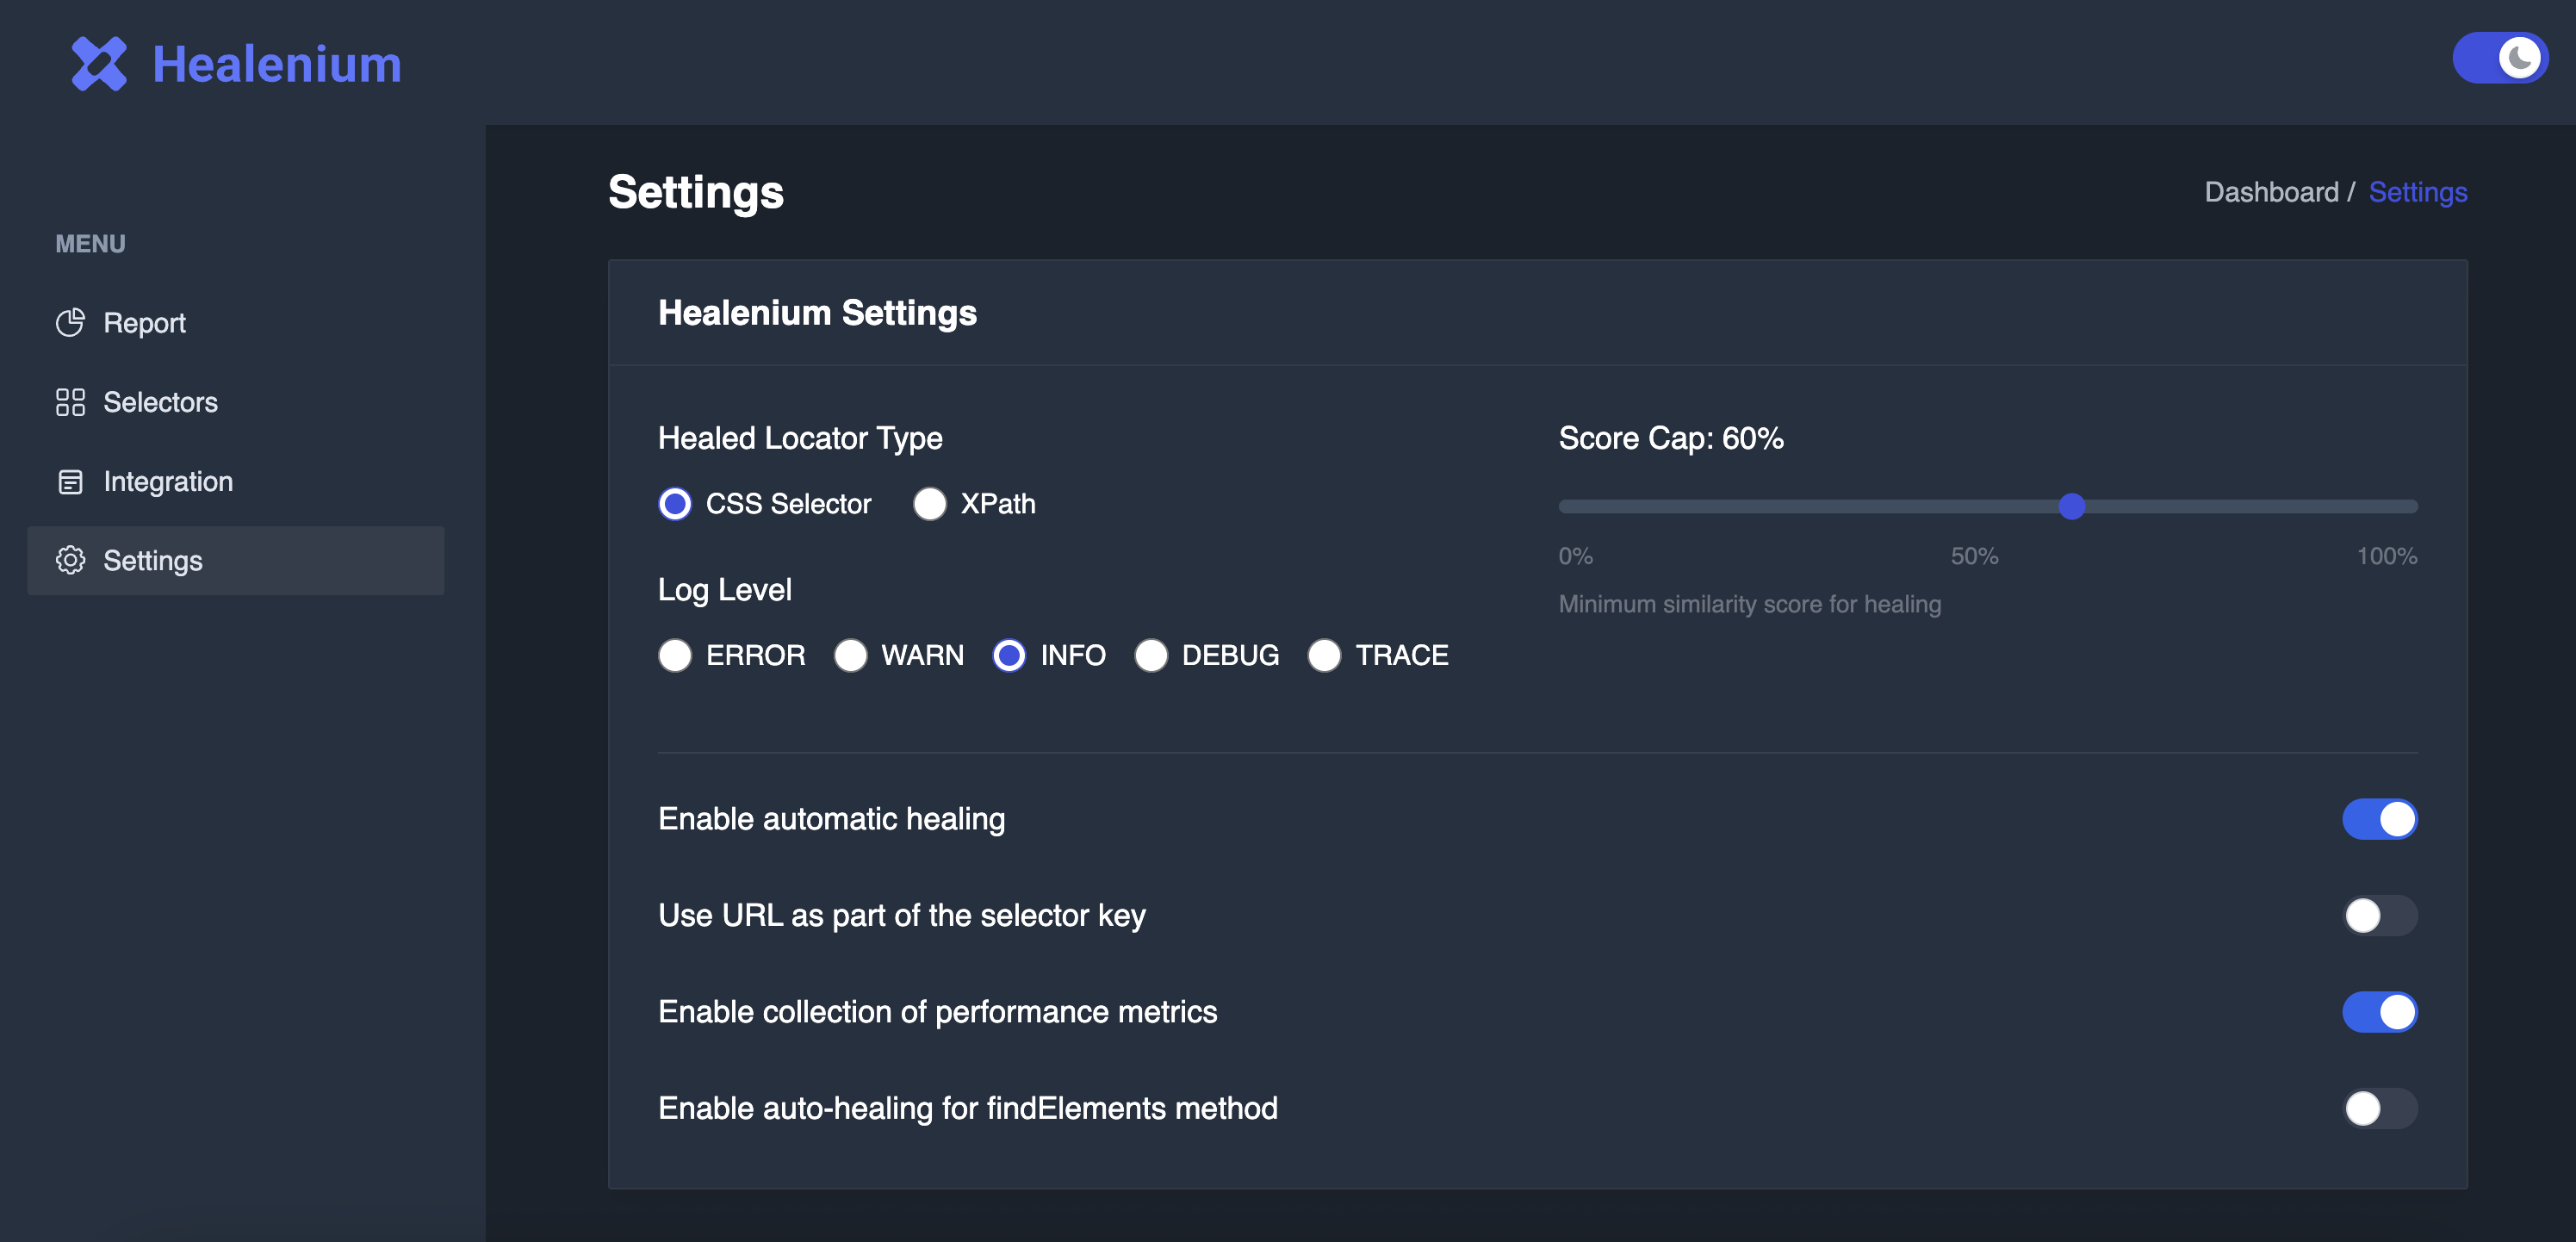Click the Healenium brand name

(277, 64)
